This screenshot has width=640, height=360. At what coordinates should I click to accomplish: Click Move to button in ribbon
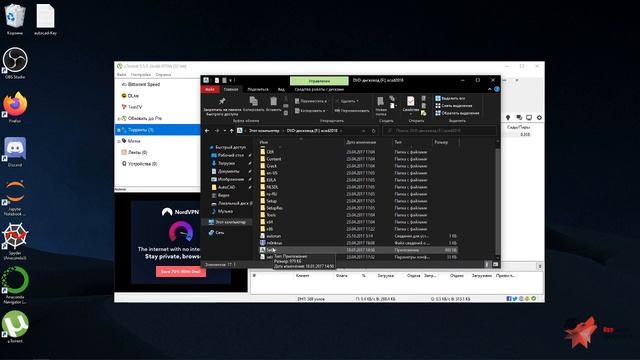point(311,101)
